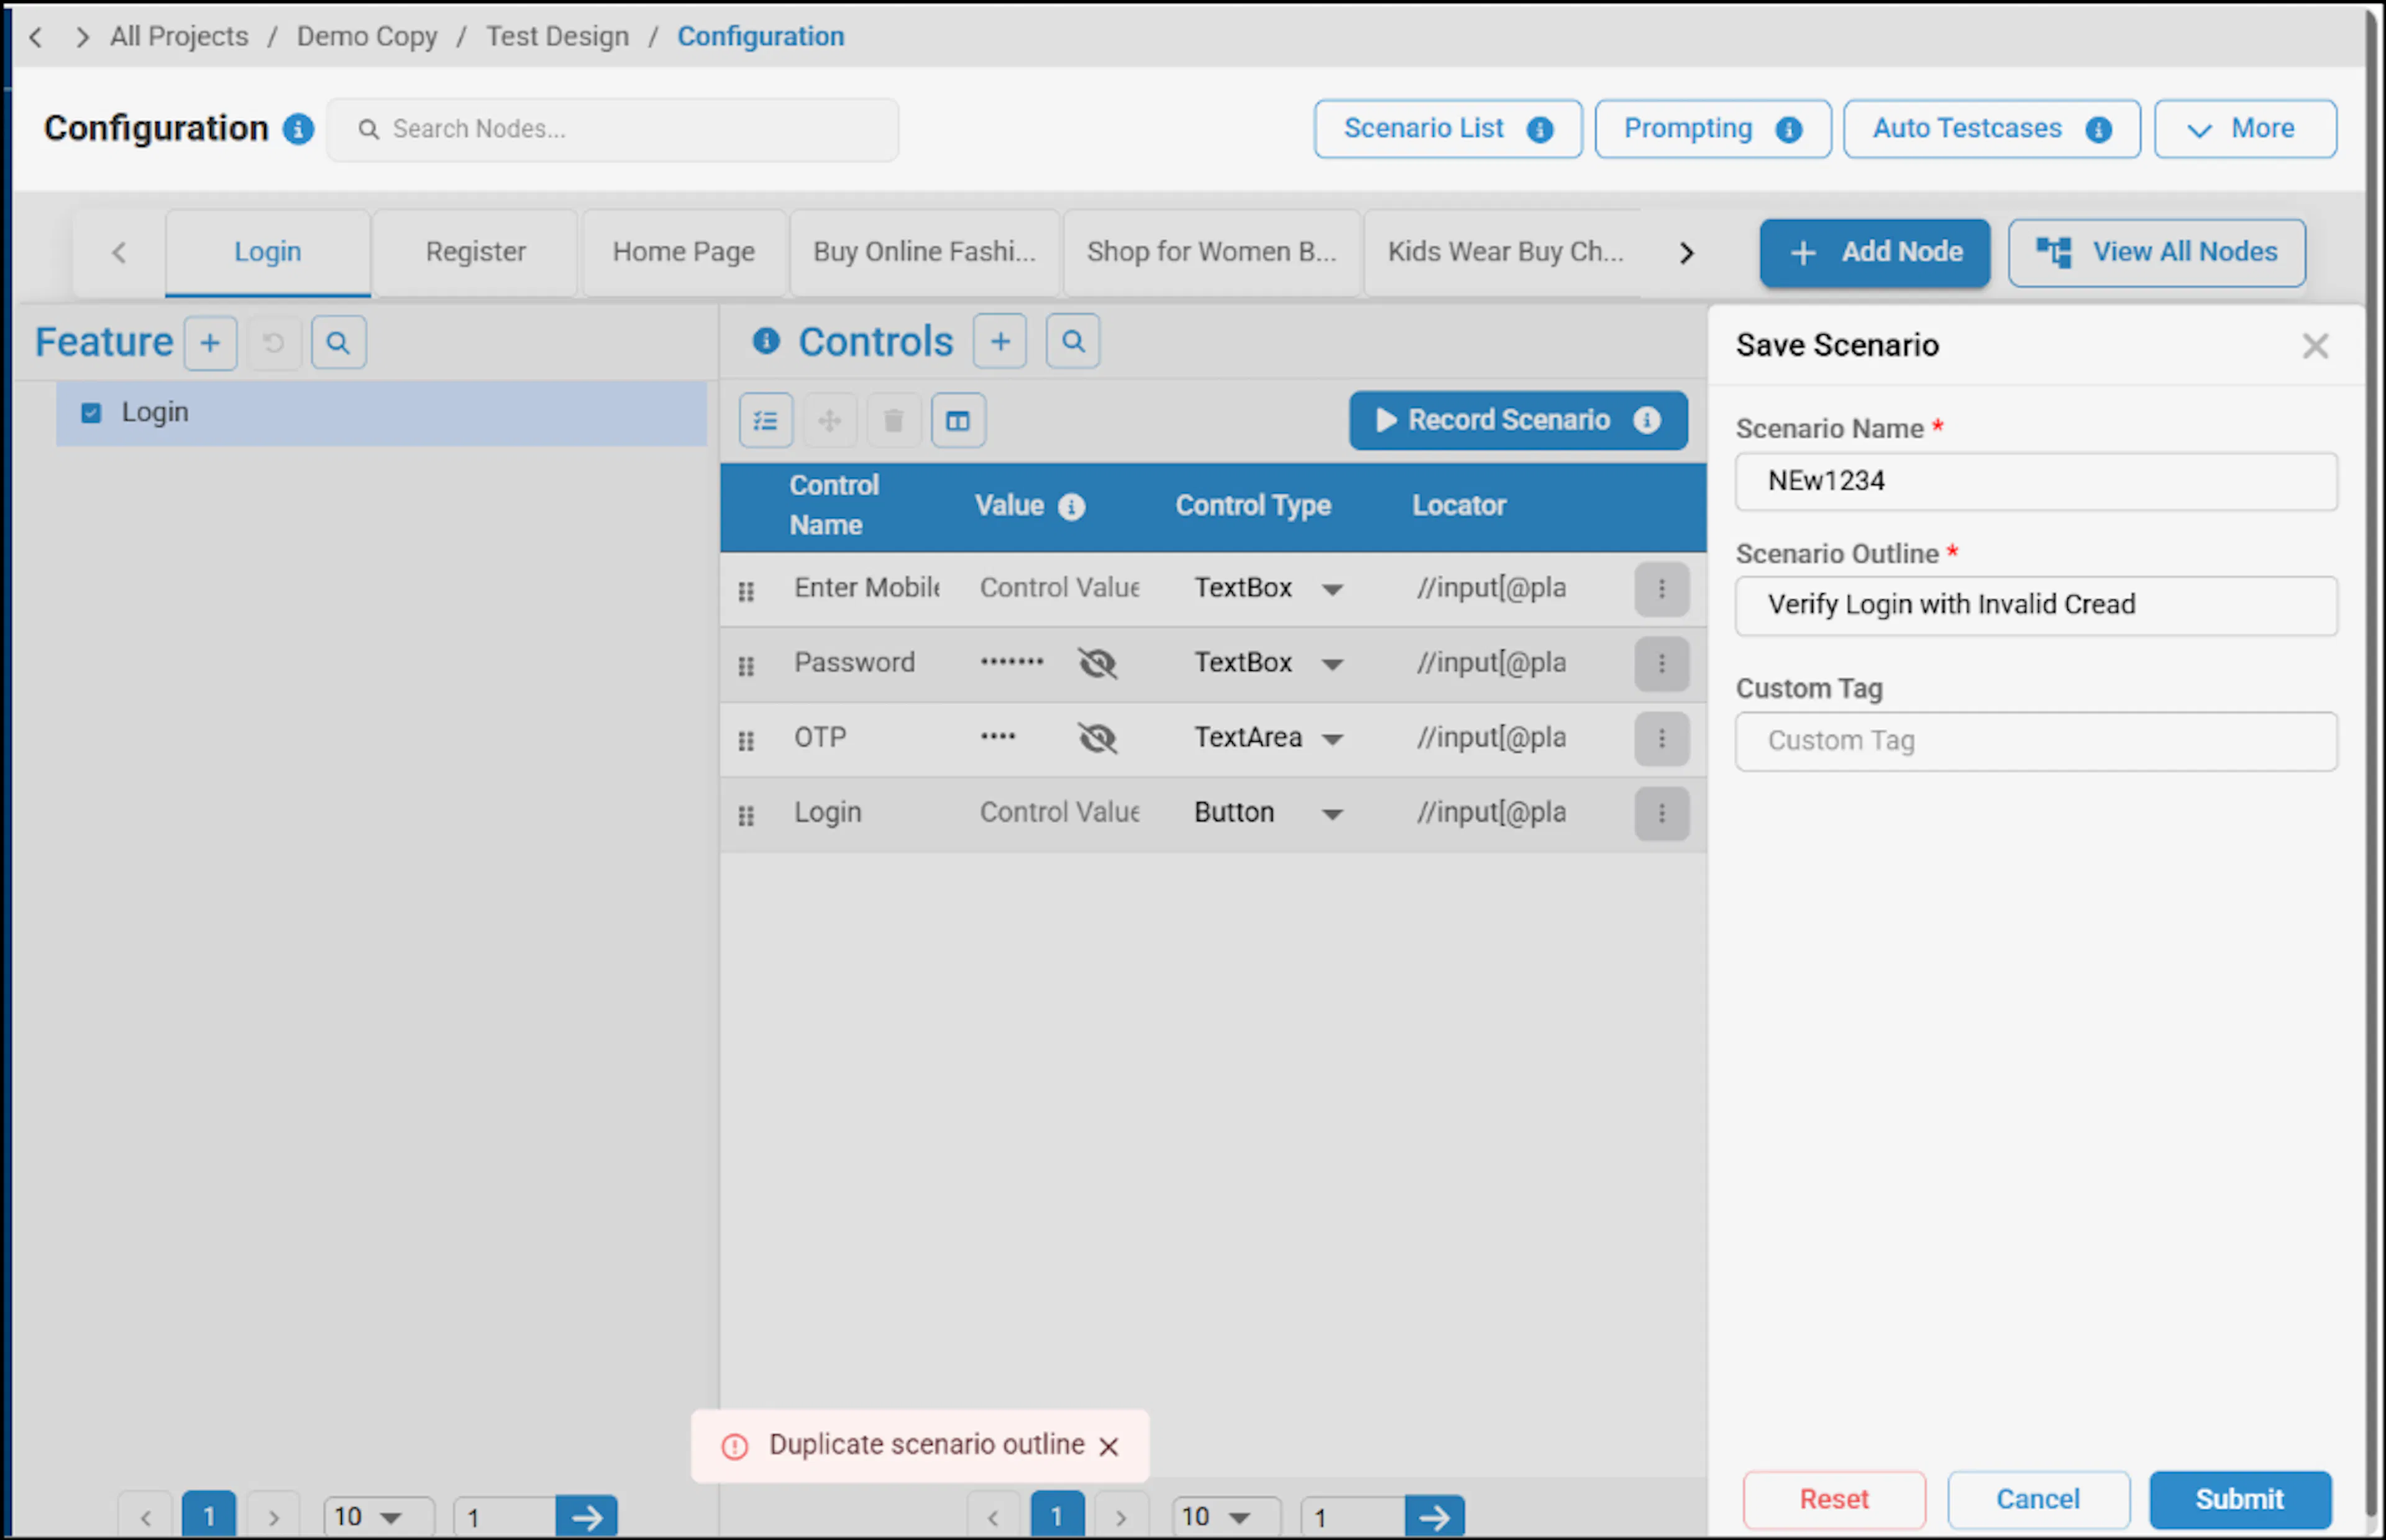Add a new Control with plus icon
This screenshot has width=2386, height=1540.
click(x=1000, y=342)
